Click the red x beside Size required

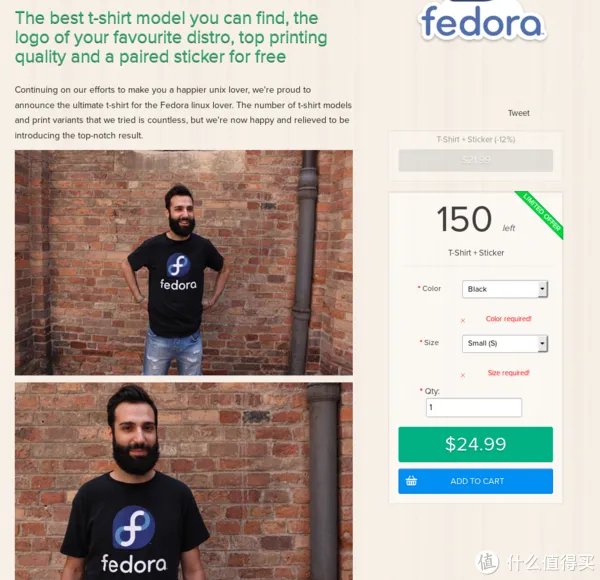[463, 375]
